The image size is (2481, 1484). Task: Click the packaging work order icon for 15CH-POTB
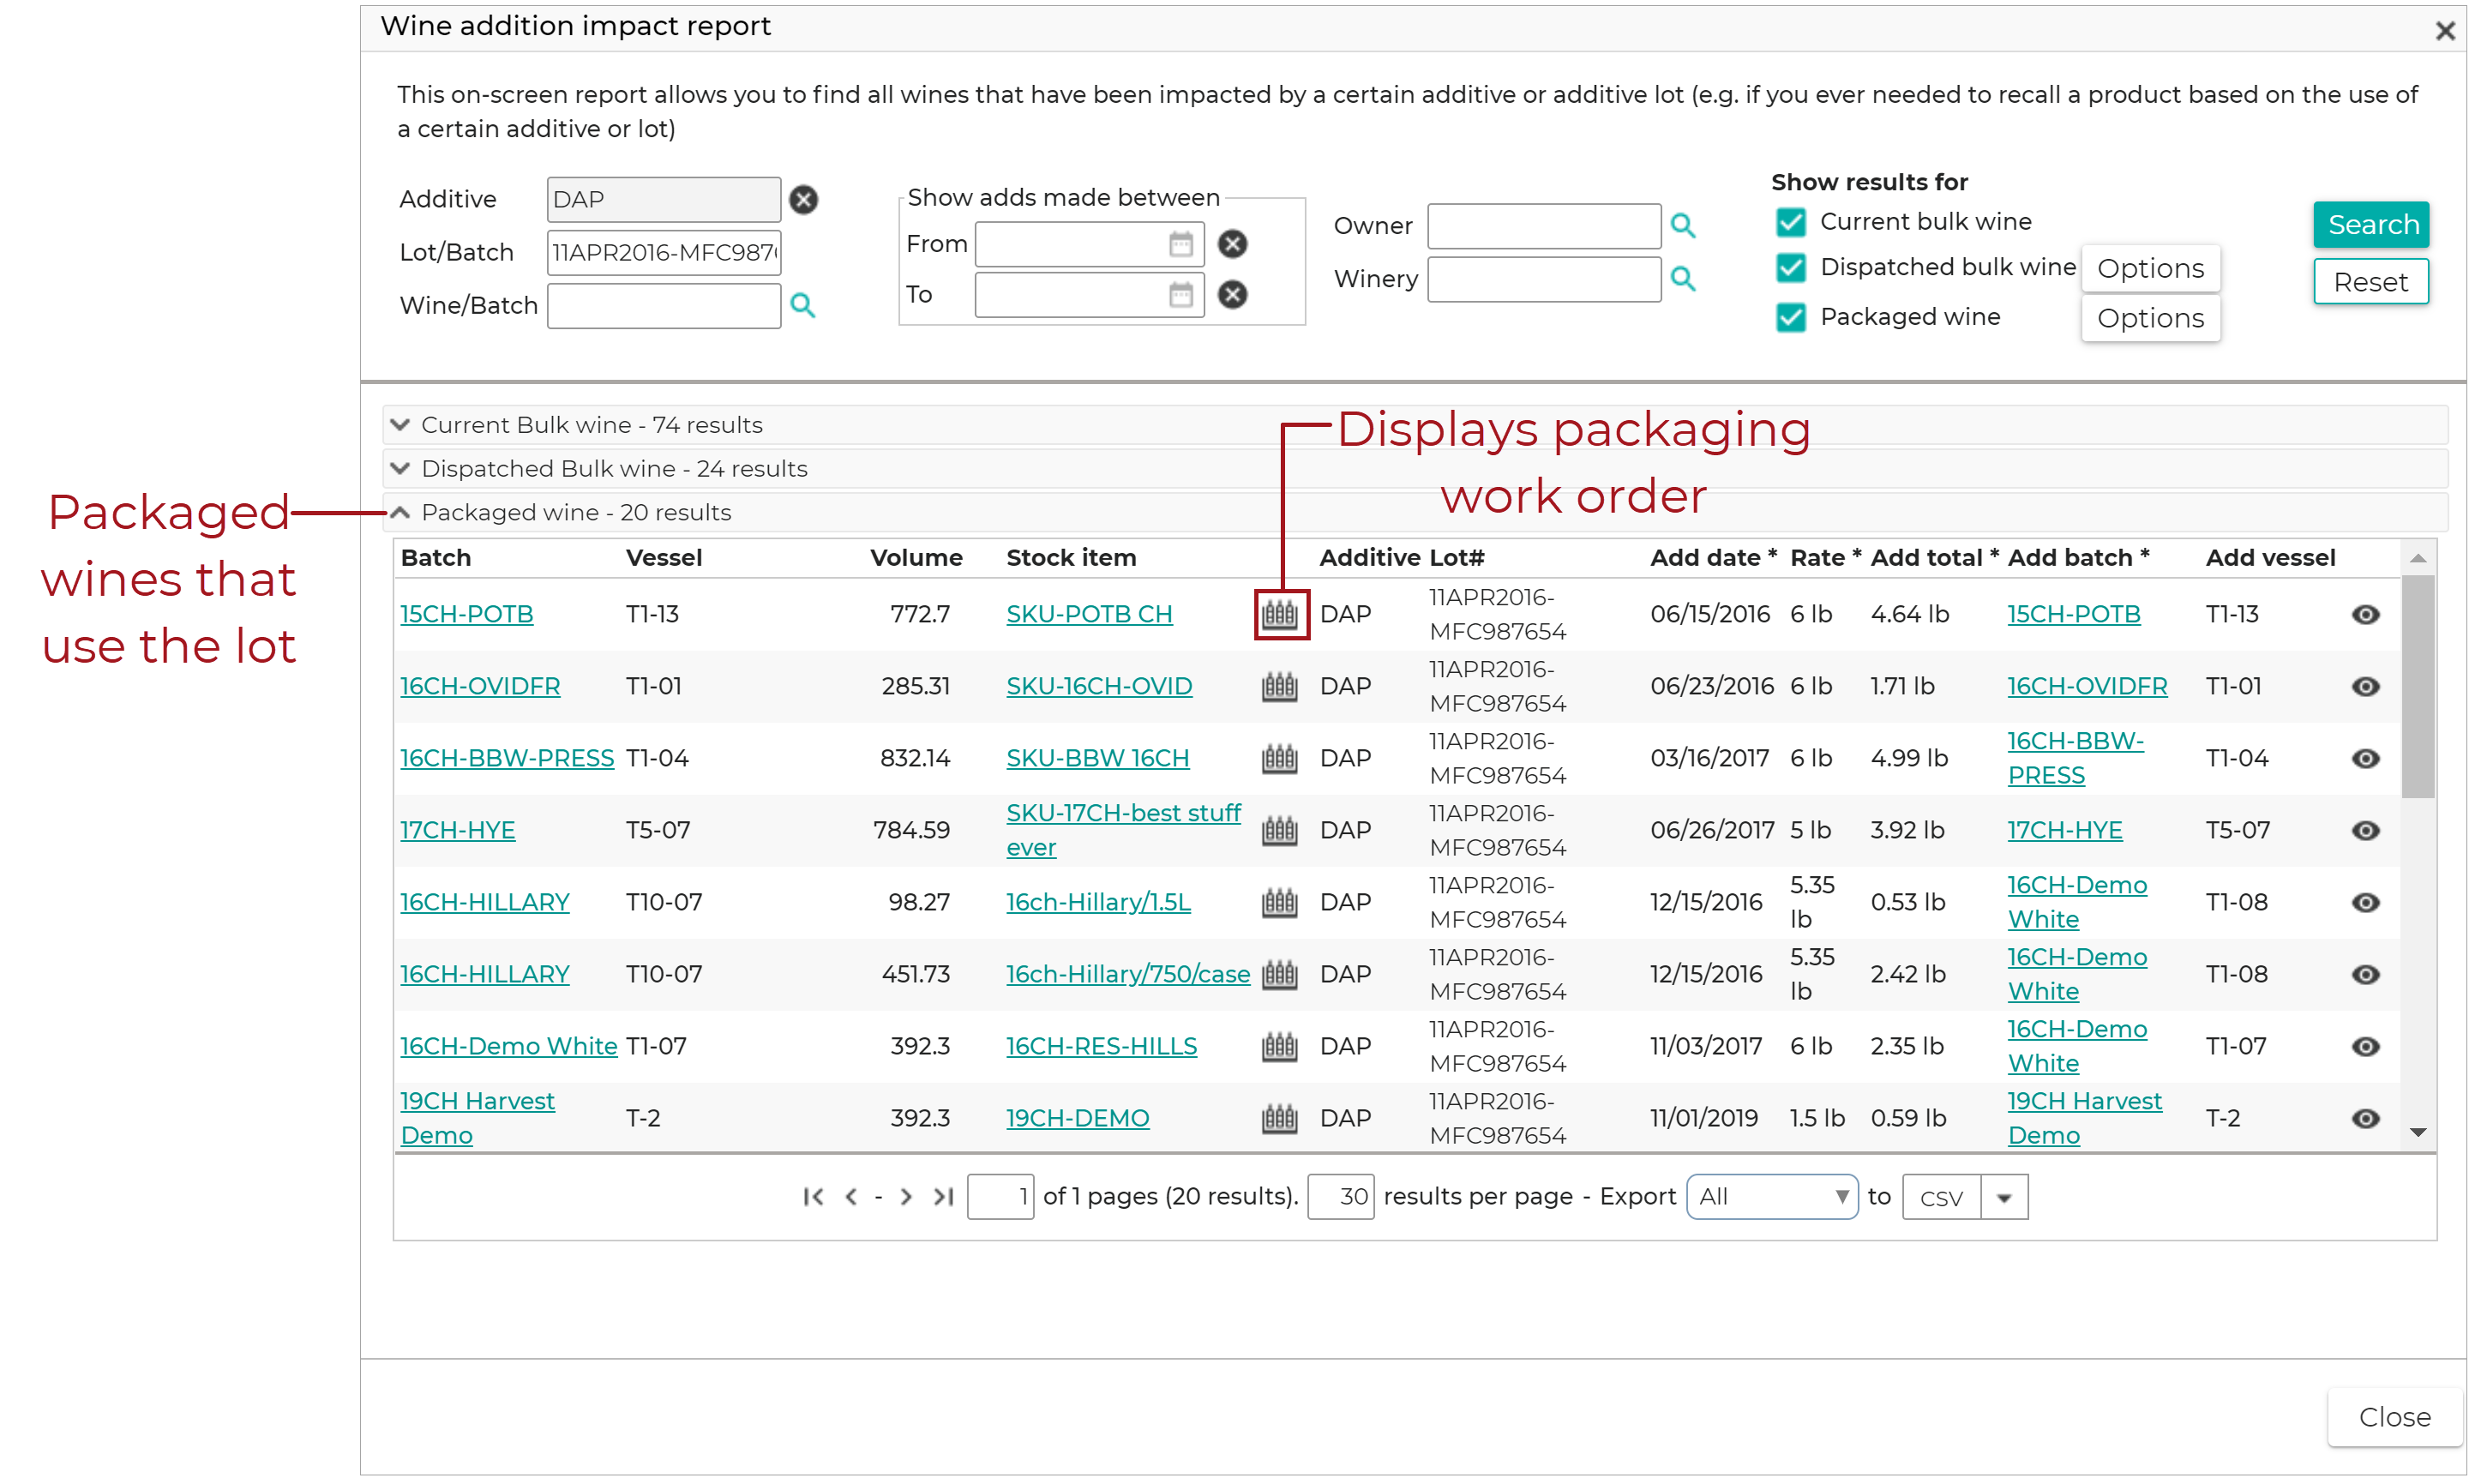click(1281, 614)
